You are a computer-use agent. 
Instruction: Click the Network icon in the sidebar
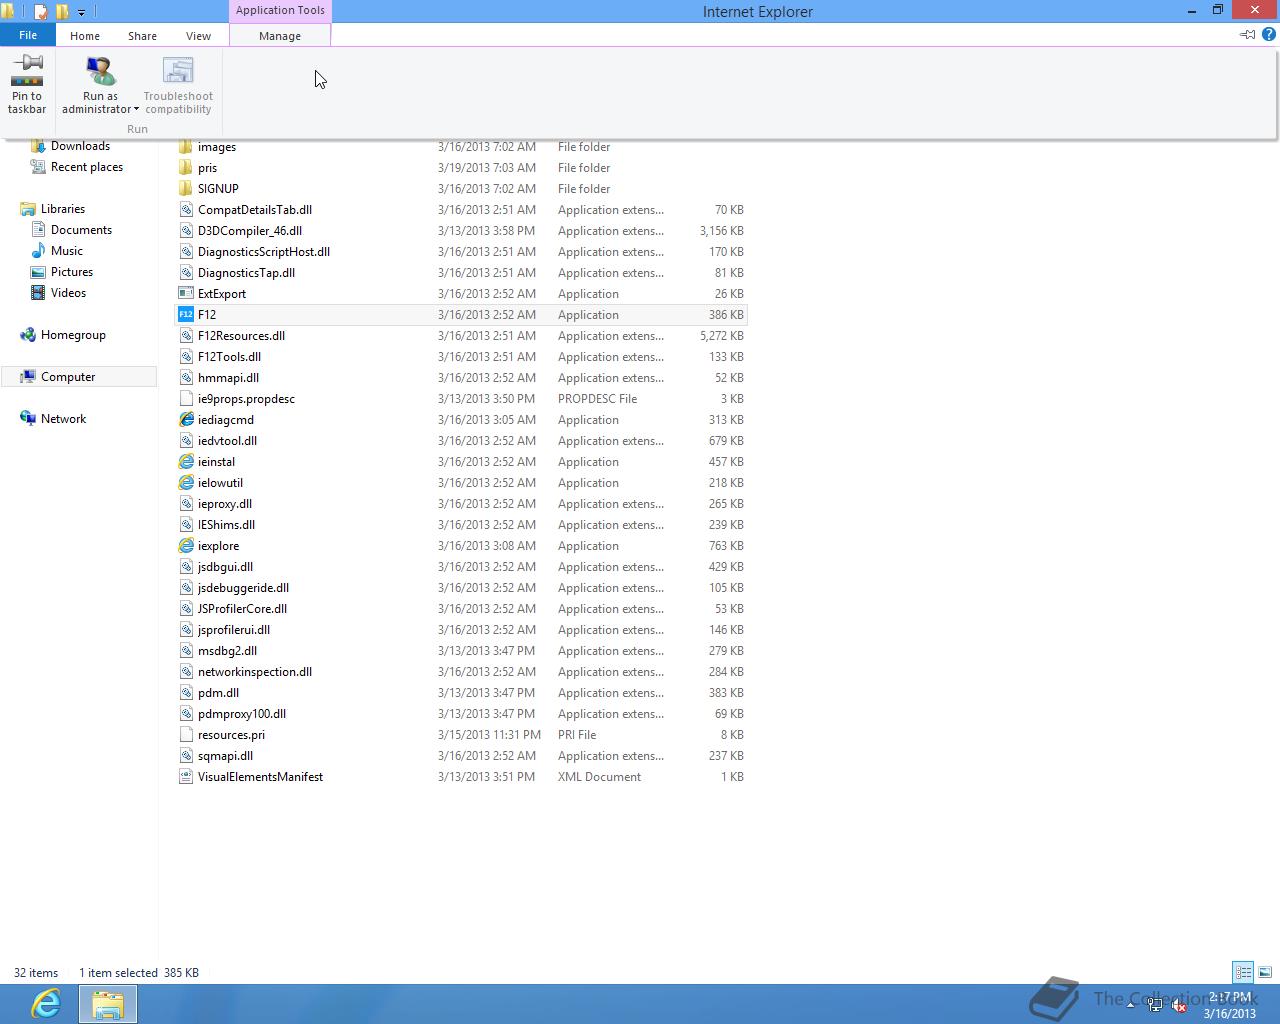coord(28,419)
